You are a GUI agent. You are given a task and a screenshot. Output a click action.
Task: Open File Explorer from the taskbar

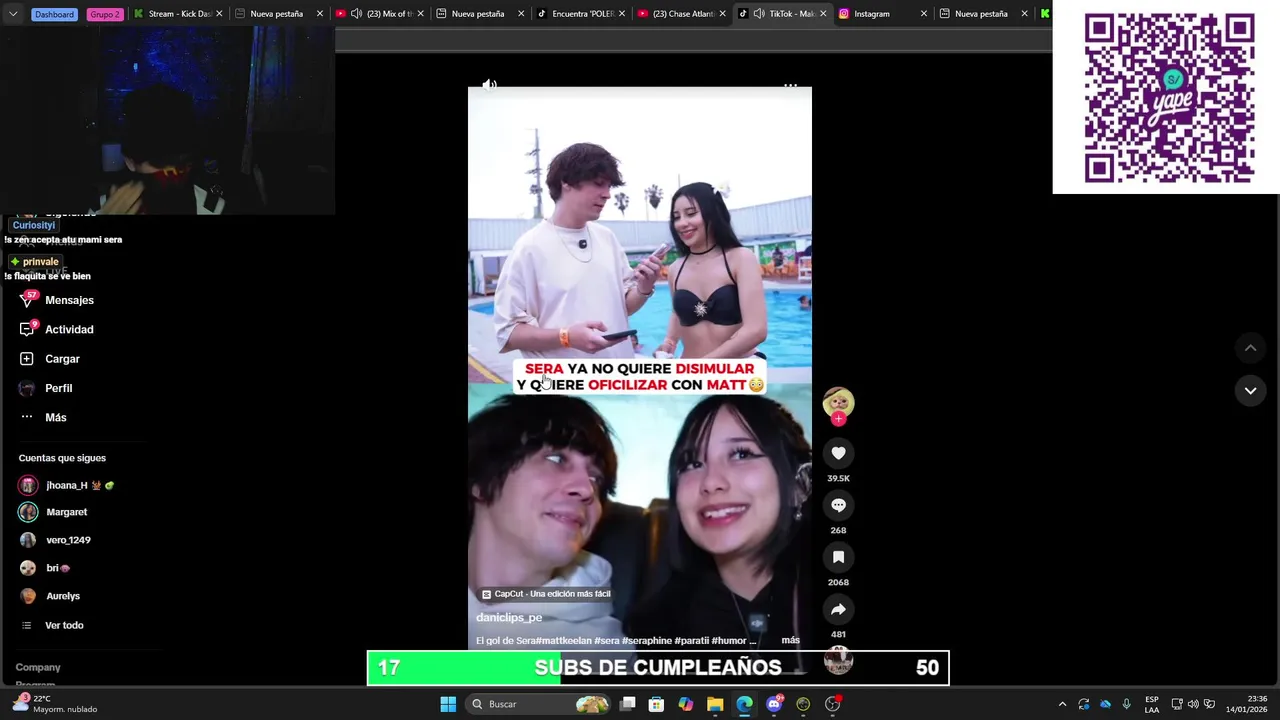[715, 704]
